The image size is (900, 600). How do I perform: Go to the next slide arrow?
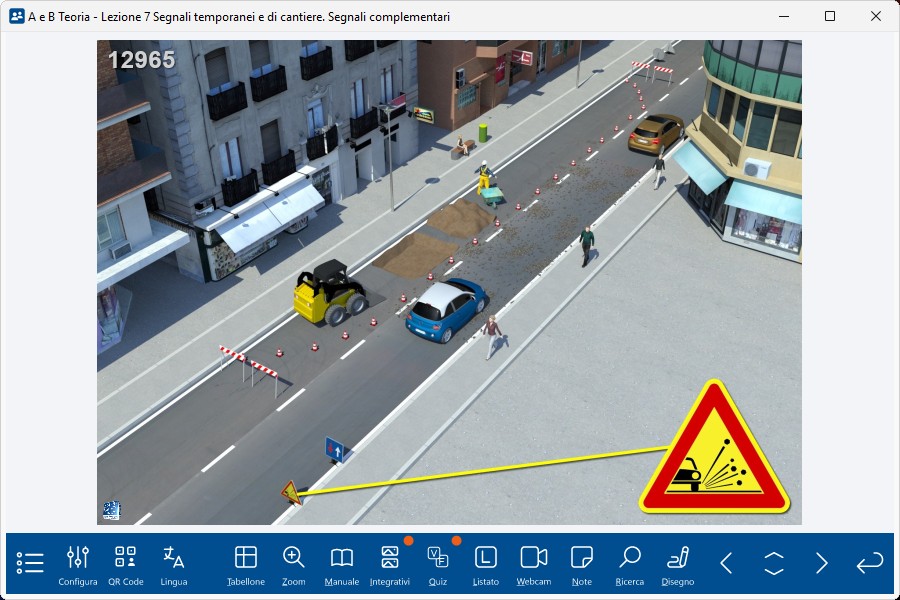(822, 563)
